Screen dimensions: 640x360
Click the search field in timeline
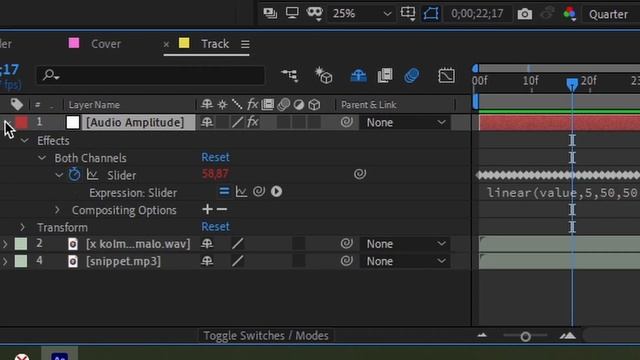click(x=151, y=75)
